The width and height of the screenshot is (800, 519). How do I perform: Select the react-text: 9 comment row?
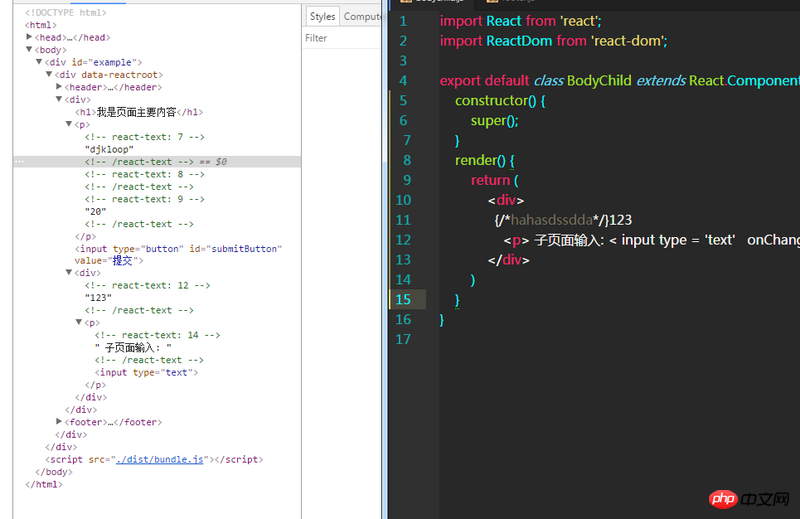(145, 199)
